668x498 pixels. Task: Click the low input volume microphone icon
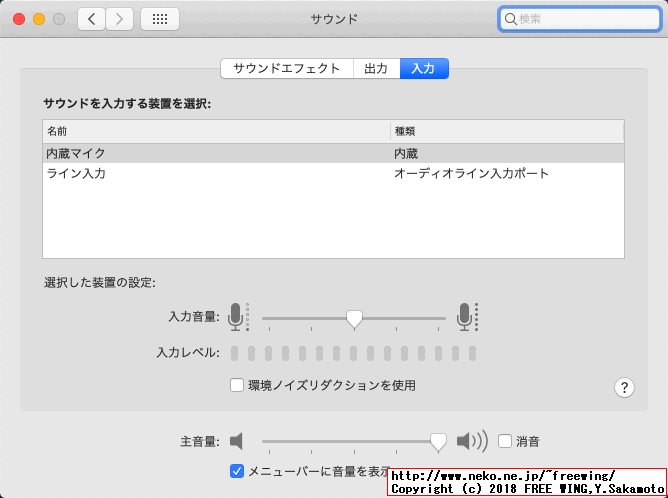click(x=239, y=317)
